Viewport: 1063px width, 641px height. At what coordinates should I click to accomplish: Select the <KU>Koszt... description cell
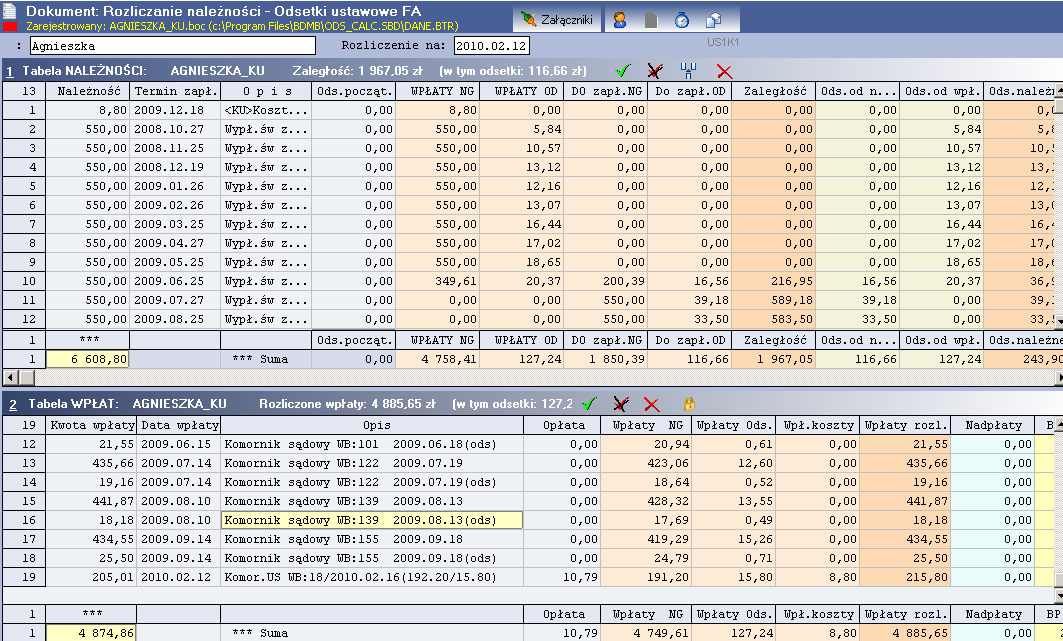(x=266, y=110)
